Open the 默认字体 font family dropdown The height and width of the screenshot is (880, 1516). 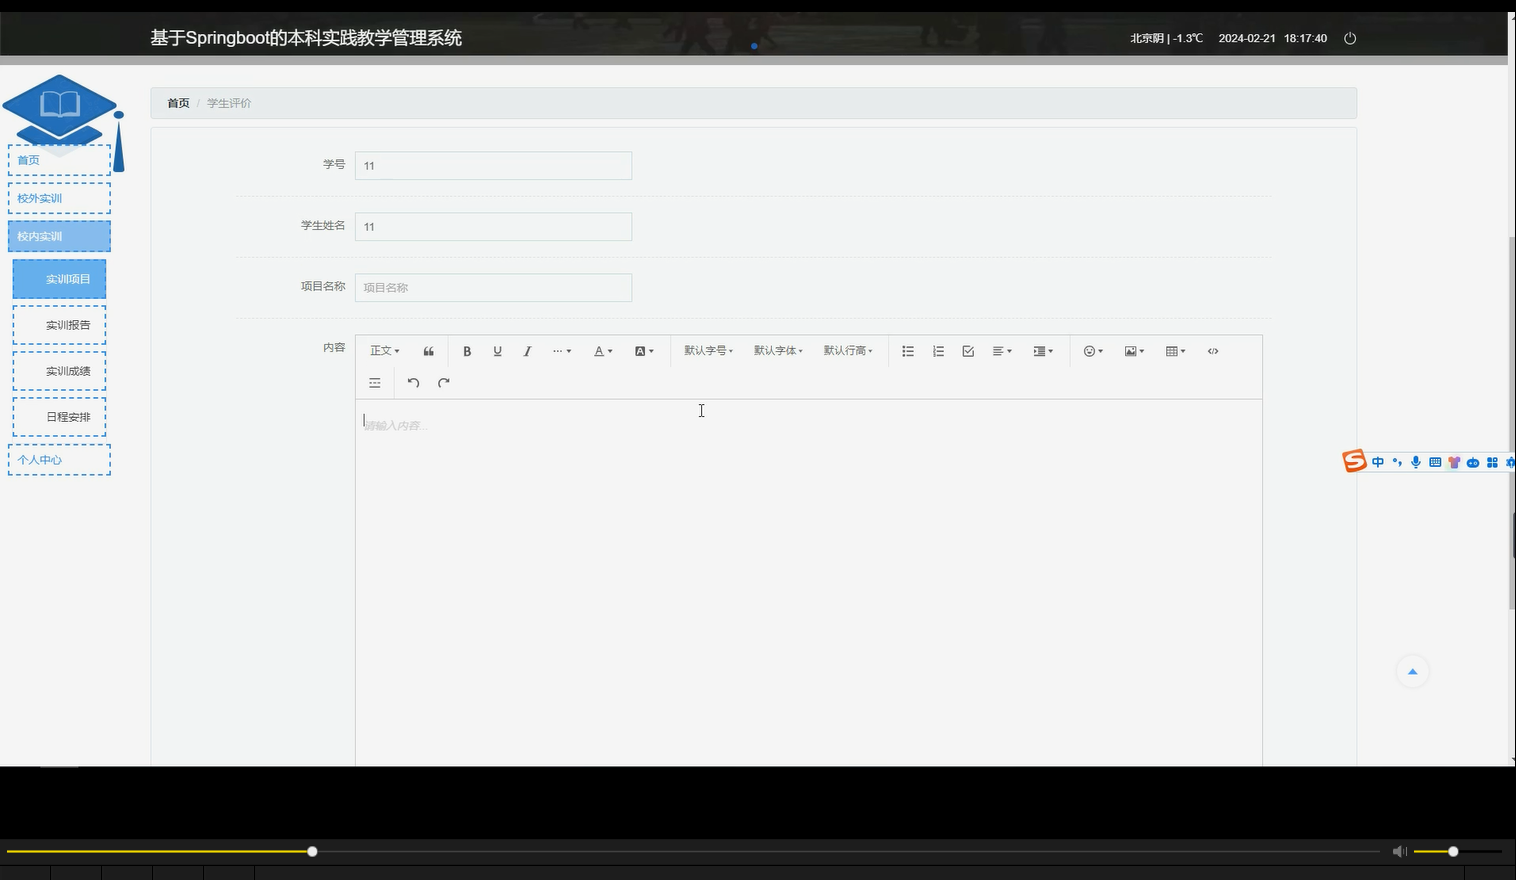tap(778, 351)
